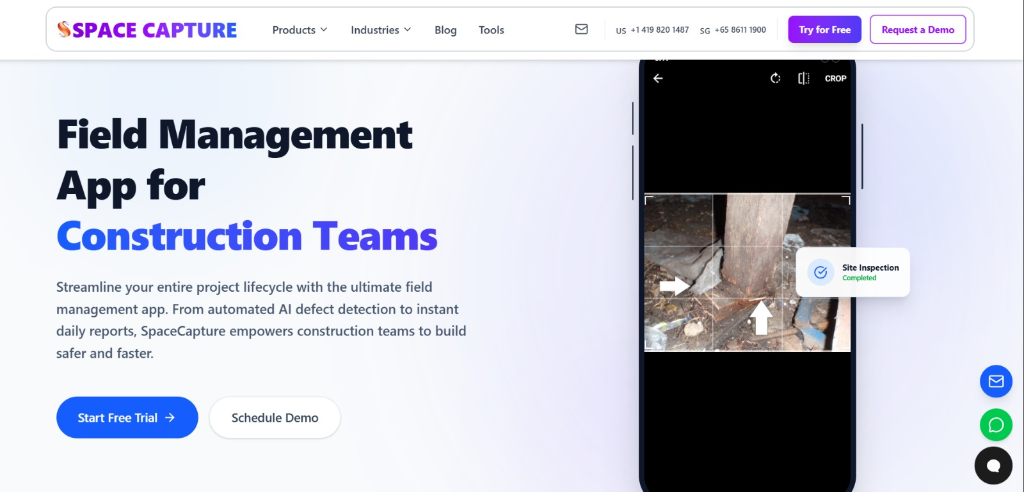Expand the Industries dropdown menu
The width and height of the screenshot is (1024, 492).
tap(381, 30)
